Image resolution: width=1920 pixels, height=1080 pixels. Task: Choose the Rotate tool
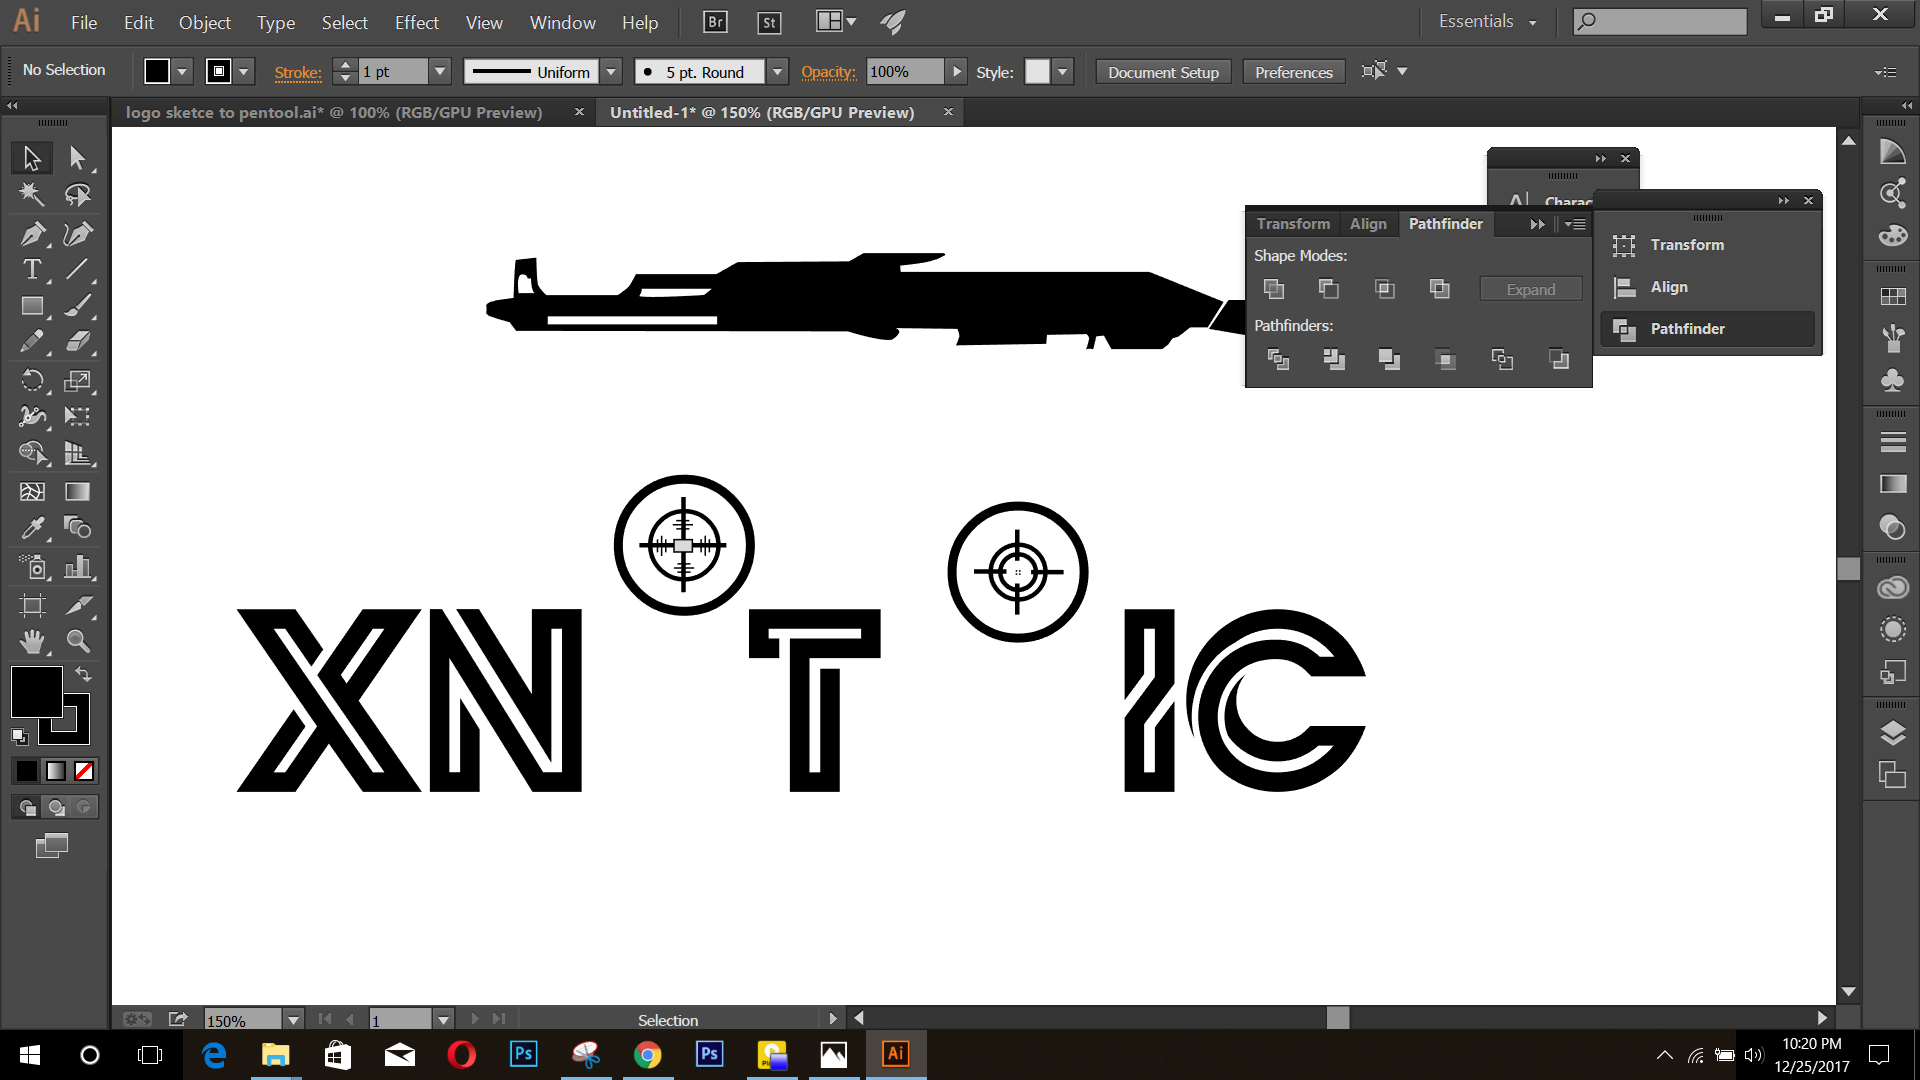(x=32, y=380)
